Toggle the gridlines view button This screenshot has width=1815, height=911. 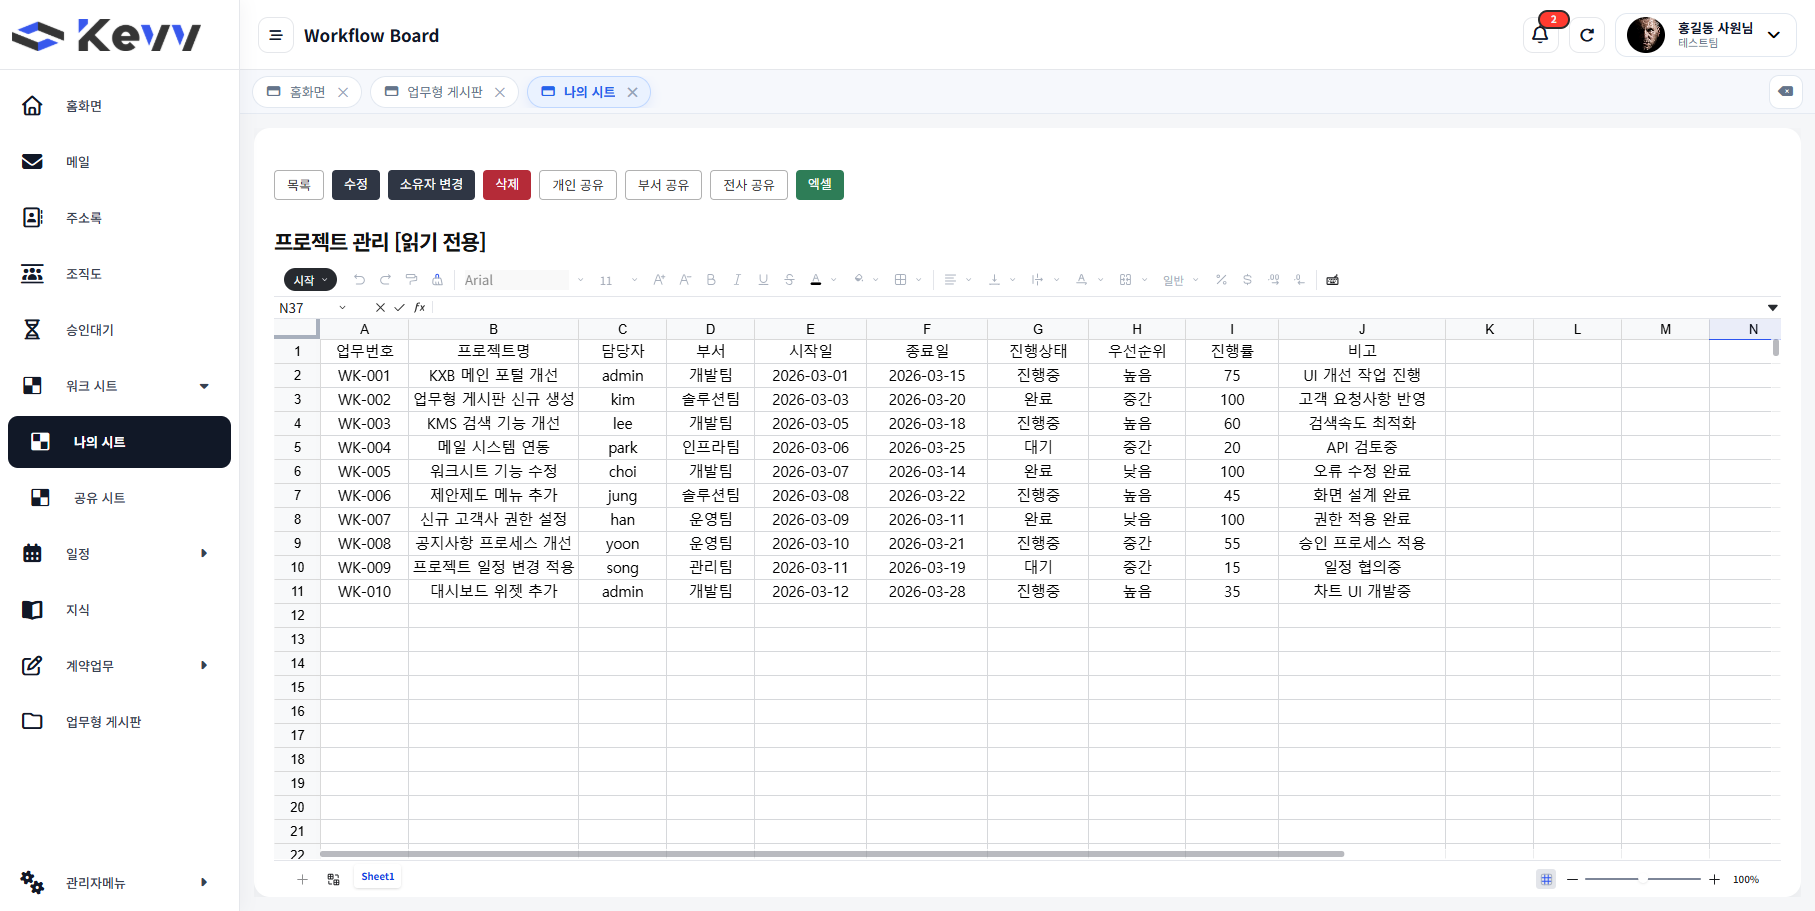(x=1546, y=879)
